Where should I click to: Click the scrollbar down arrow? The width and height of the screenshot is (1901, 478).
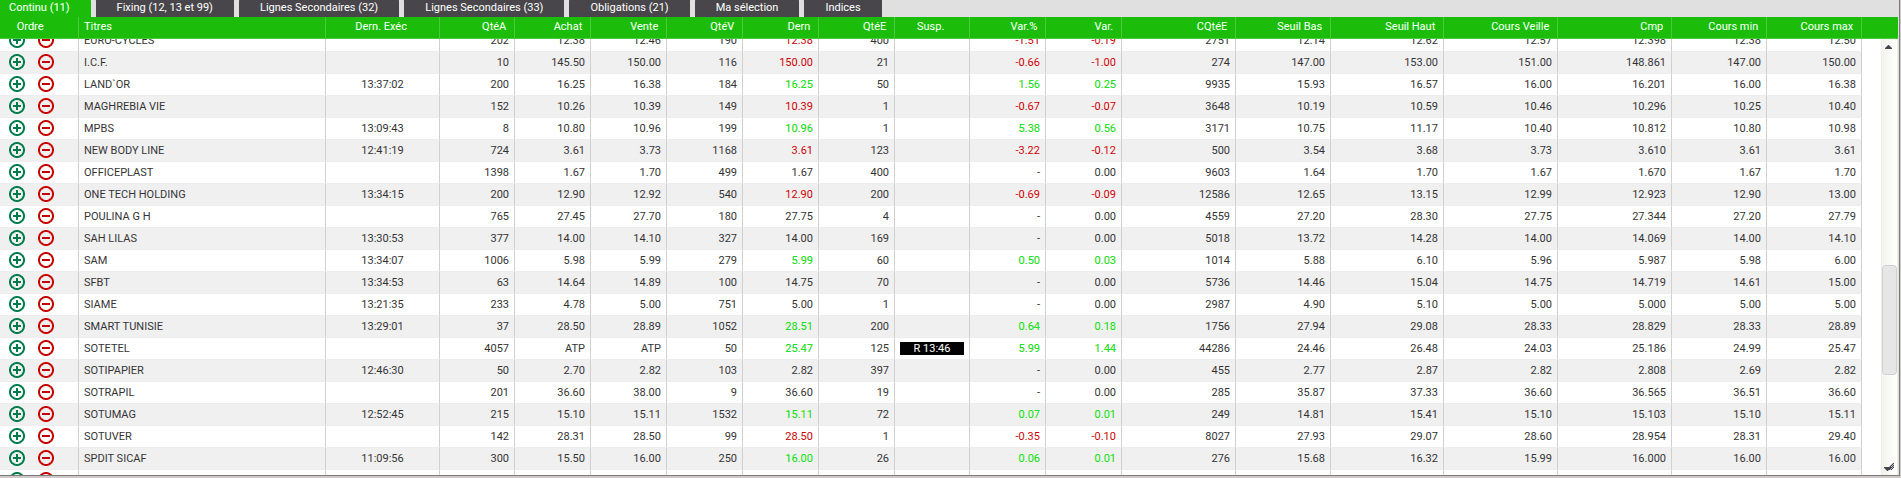1888,467
